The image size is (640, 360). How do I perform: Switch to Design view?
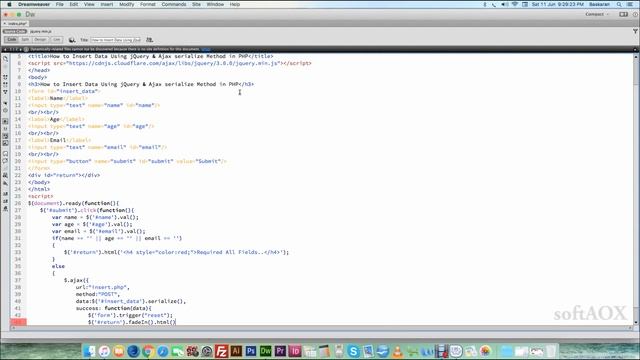point(40,40)
